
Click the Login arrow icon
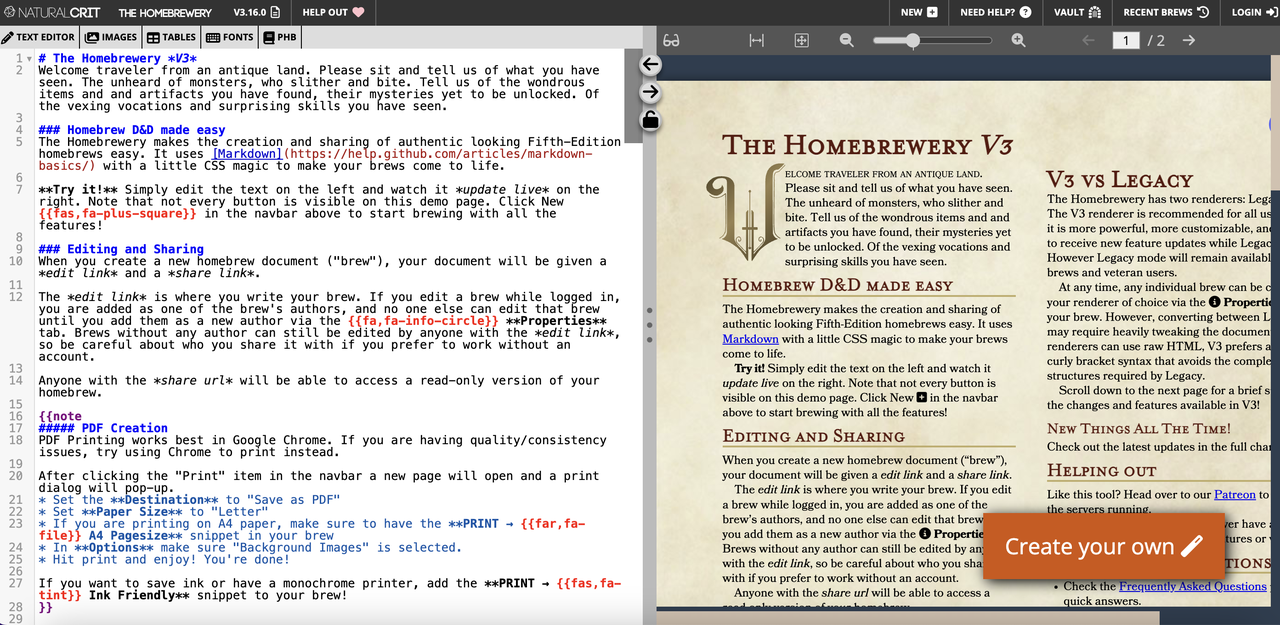point(1272,12)
